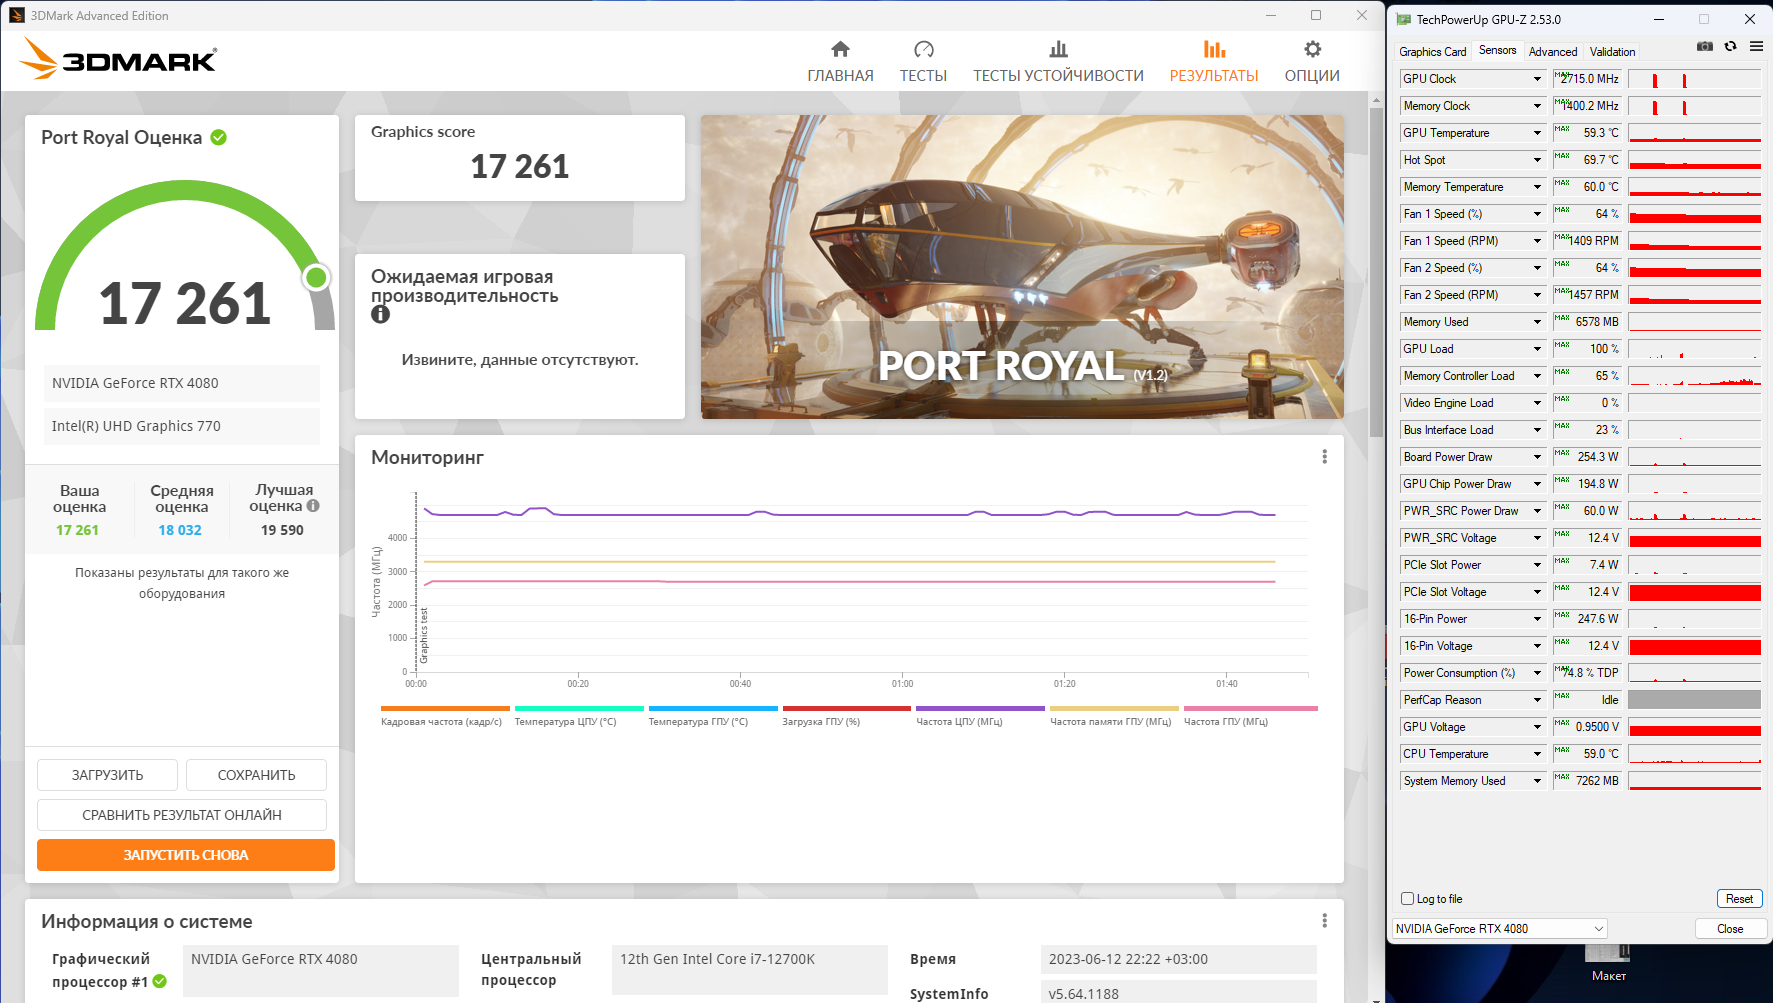
Task: Enable the Log to file checkbox
Action: coord(1408,899)
